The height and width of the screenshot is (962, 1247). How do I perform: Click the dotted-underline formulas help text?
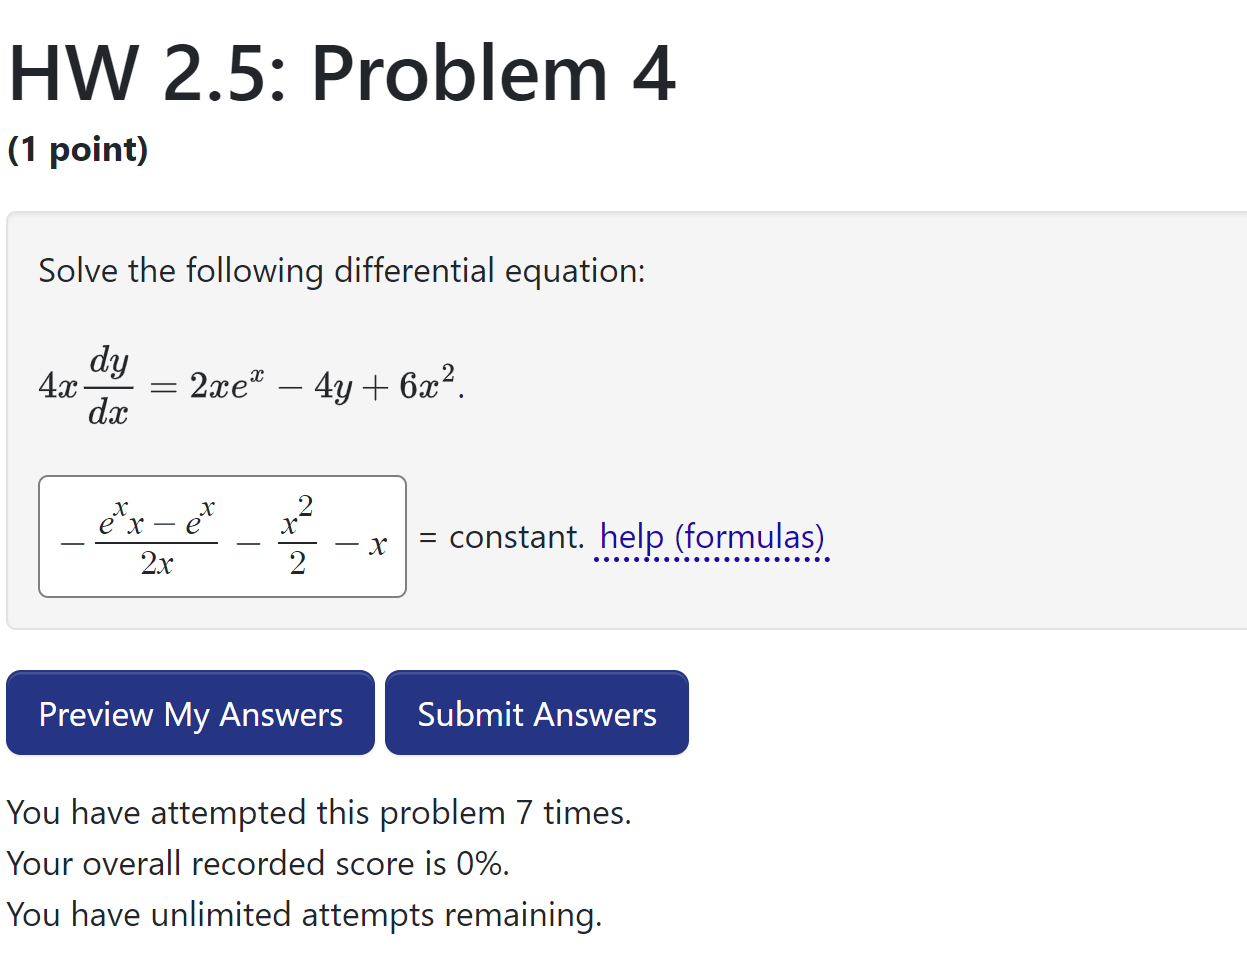click(711, 536)
